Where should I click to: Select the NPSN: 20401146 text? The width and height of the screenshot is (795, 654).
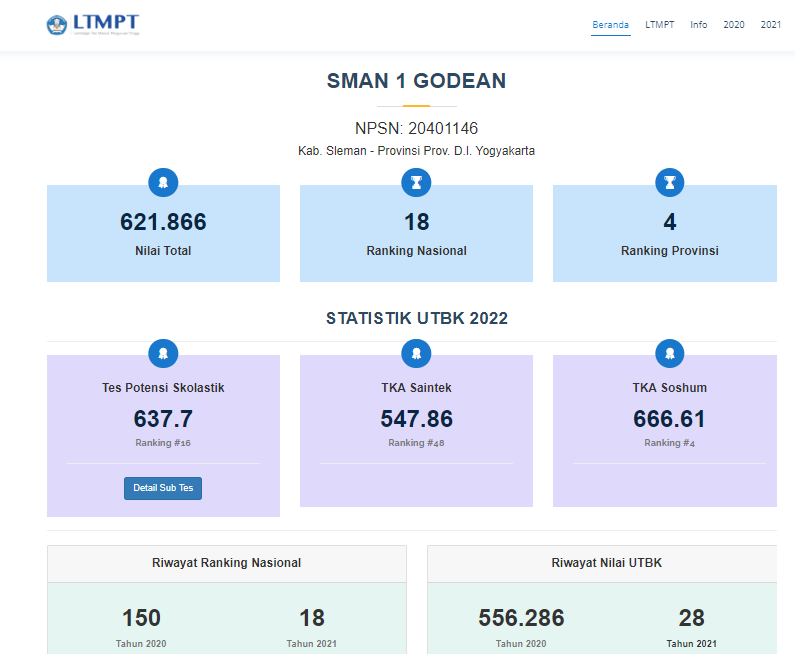[x=416, y=128]
